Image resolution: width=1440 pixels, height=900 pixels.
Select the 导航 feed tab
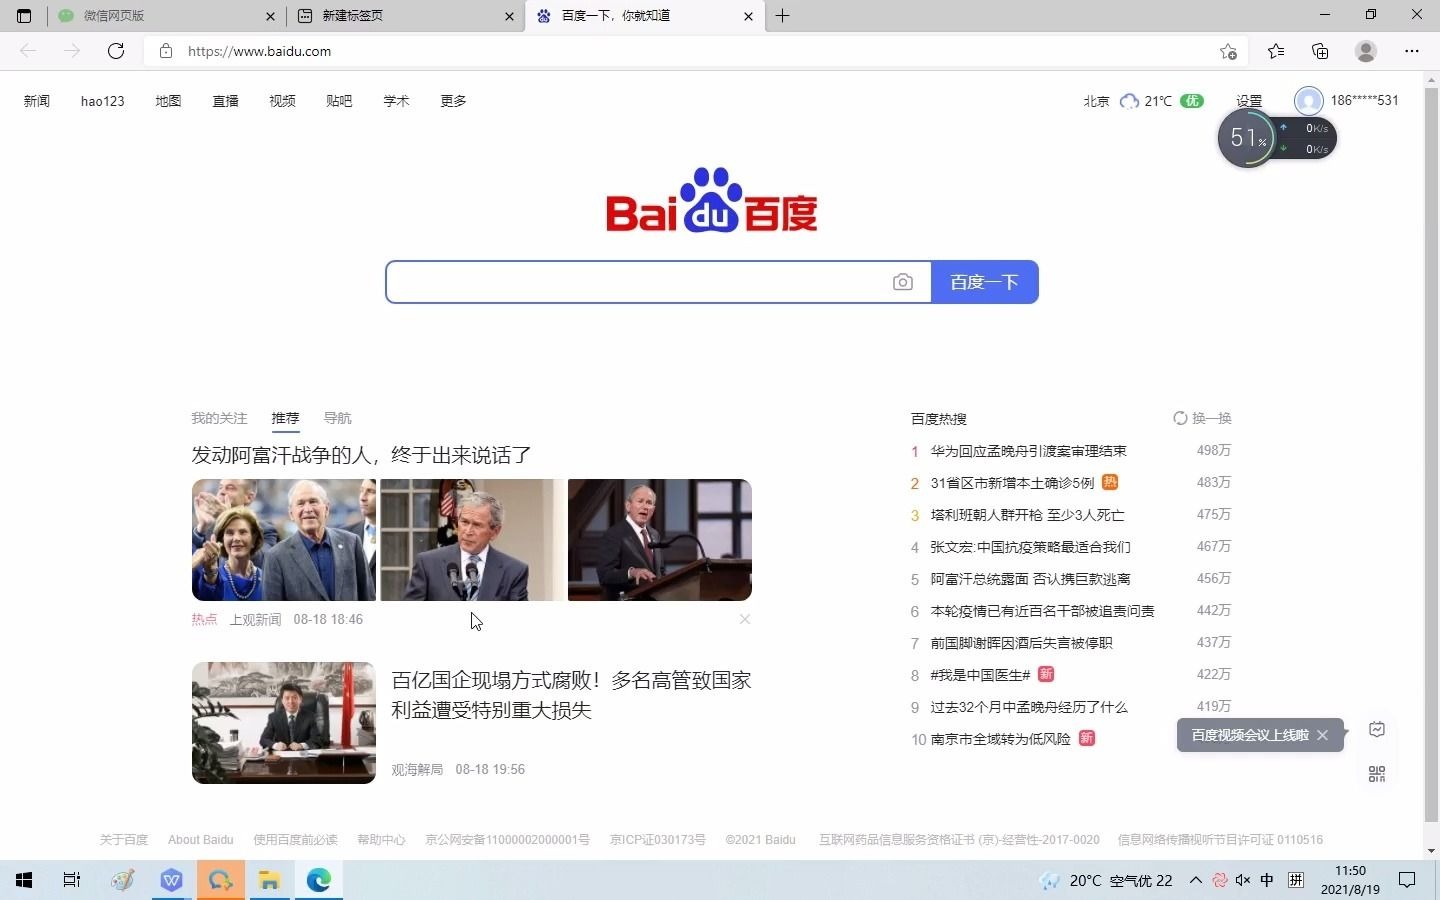pos(337,418)
